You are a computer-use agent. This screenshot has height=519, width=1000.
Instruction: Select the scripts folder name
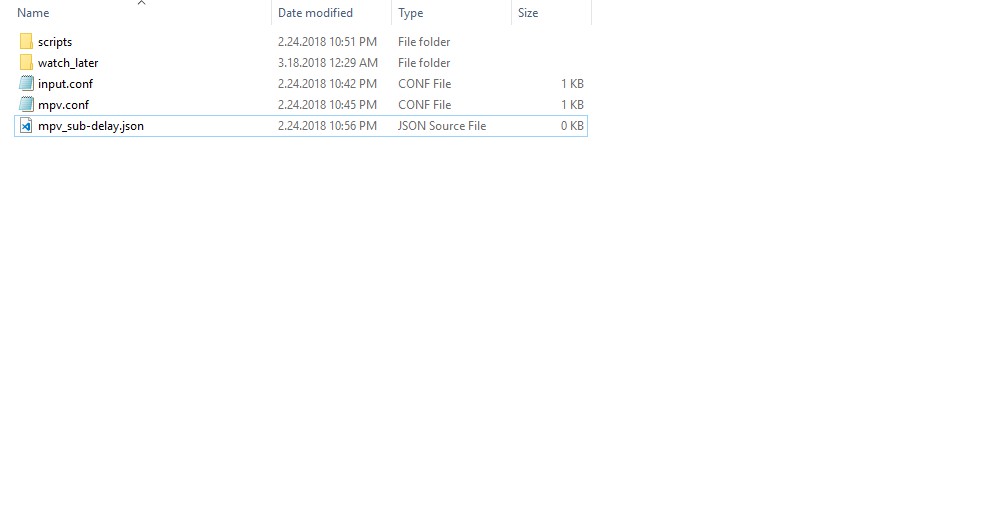(x=55, y=42)
